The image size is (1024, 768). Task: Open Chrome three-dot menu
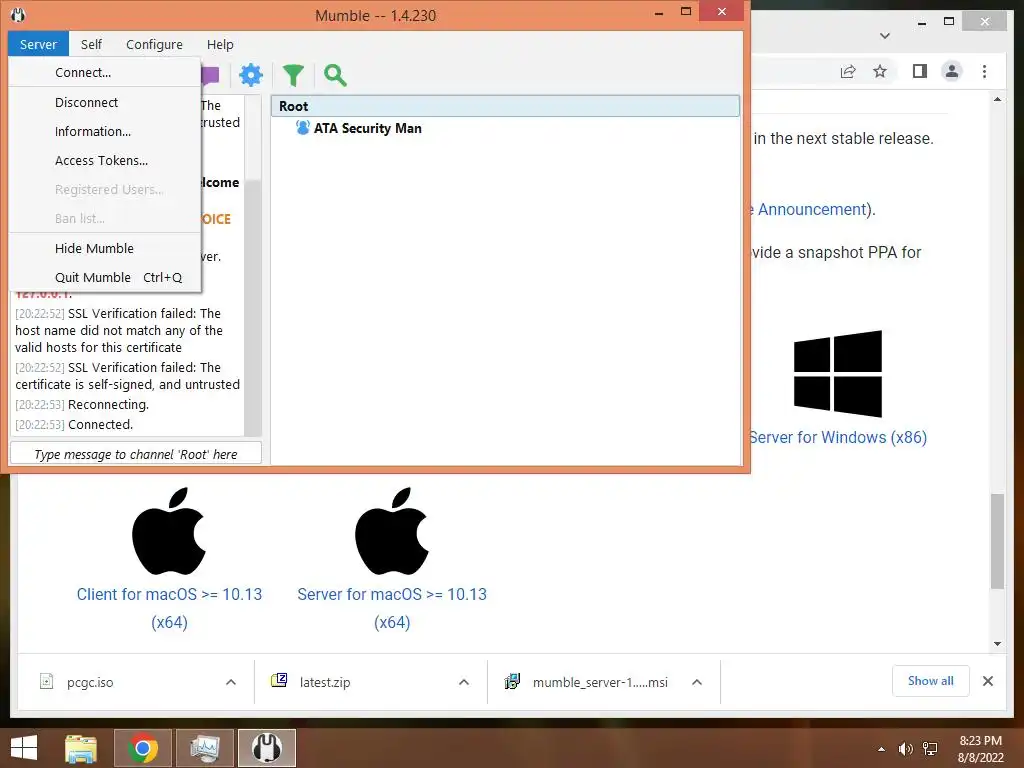(984, 71)
